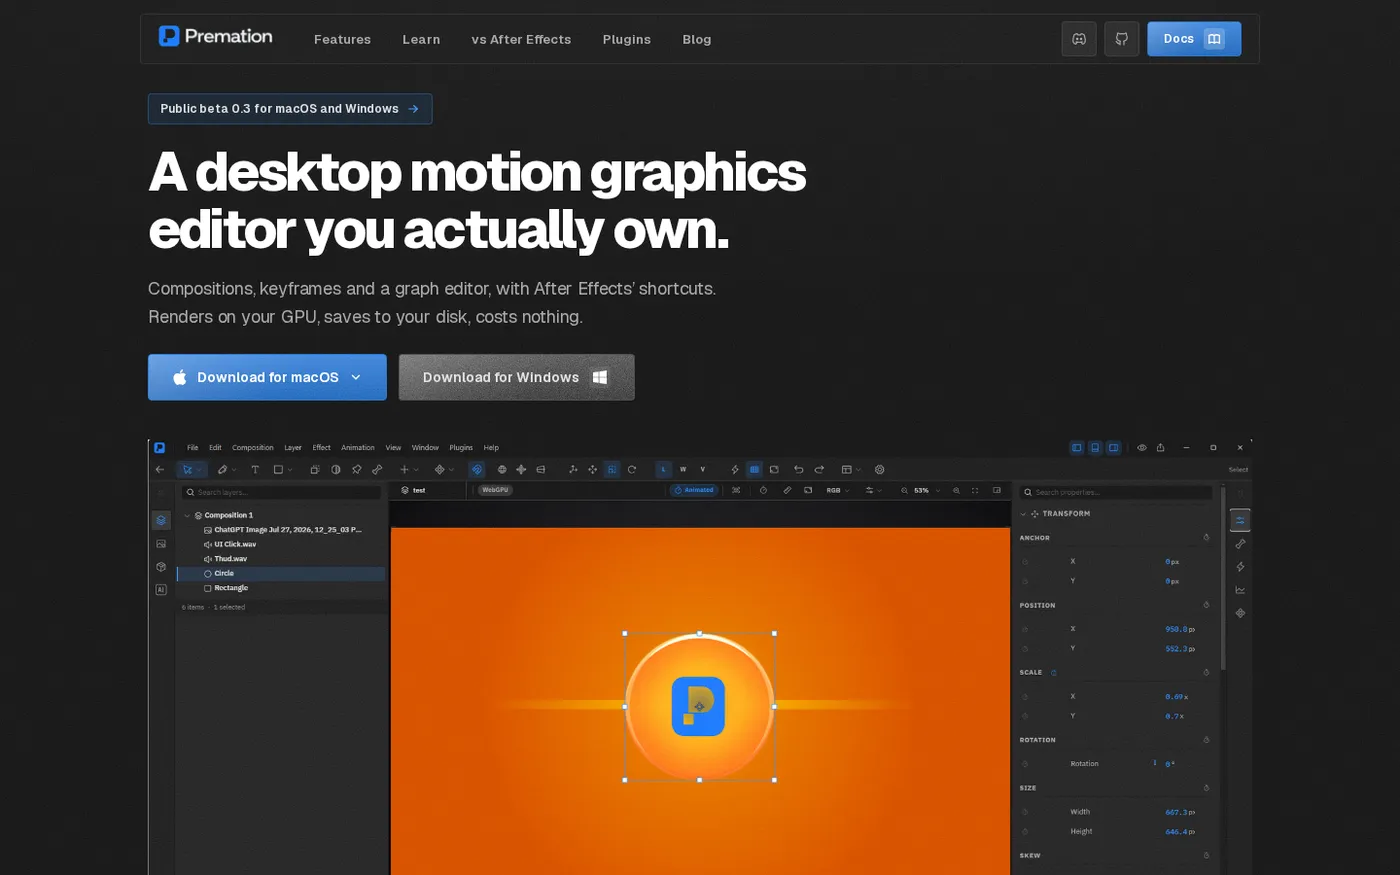Viewport: 1400px width, 875px height.
Task: Click the lightning icon in right sidebar
Action: (1240, 567)
